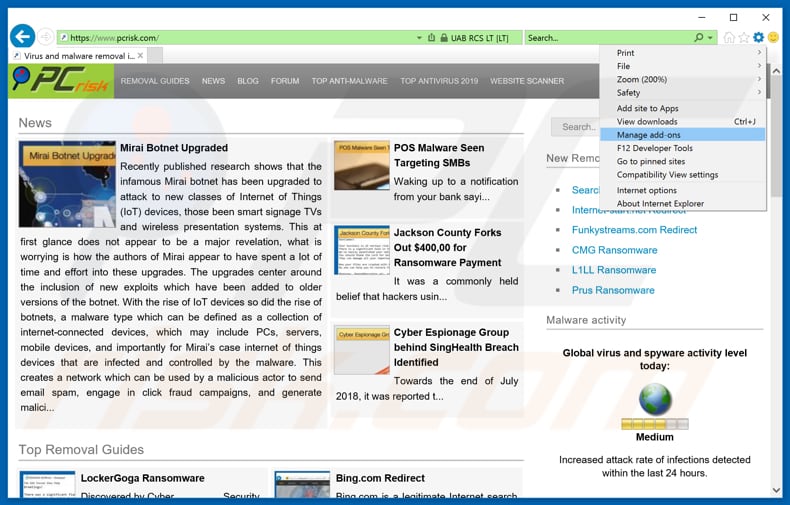Click the REMOVAL GUIDES nav link
The image size is (790, 505).
click(x=155, y=81)
